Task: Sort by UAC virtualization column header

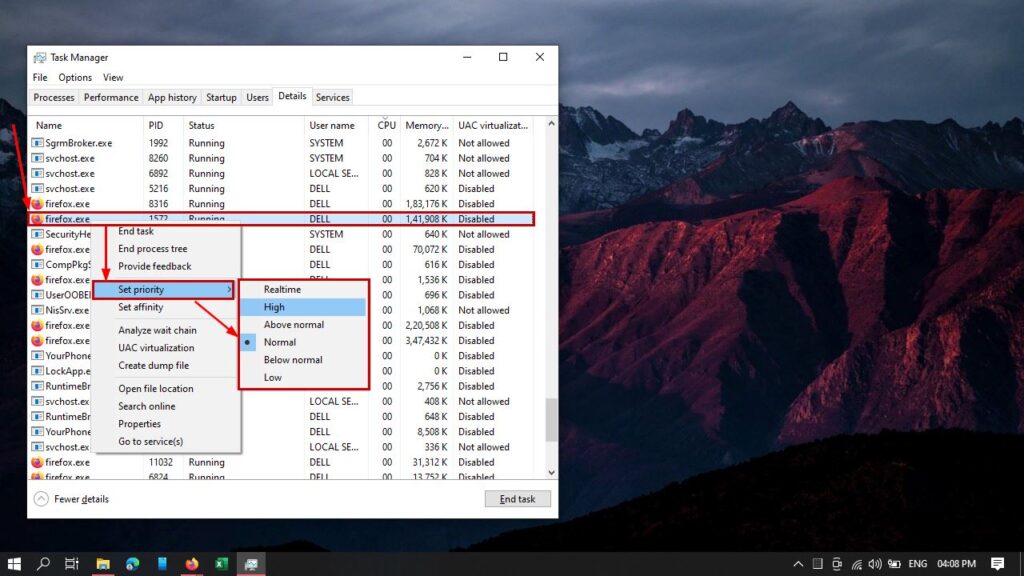Action: click(493, 125)
